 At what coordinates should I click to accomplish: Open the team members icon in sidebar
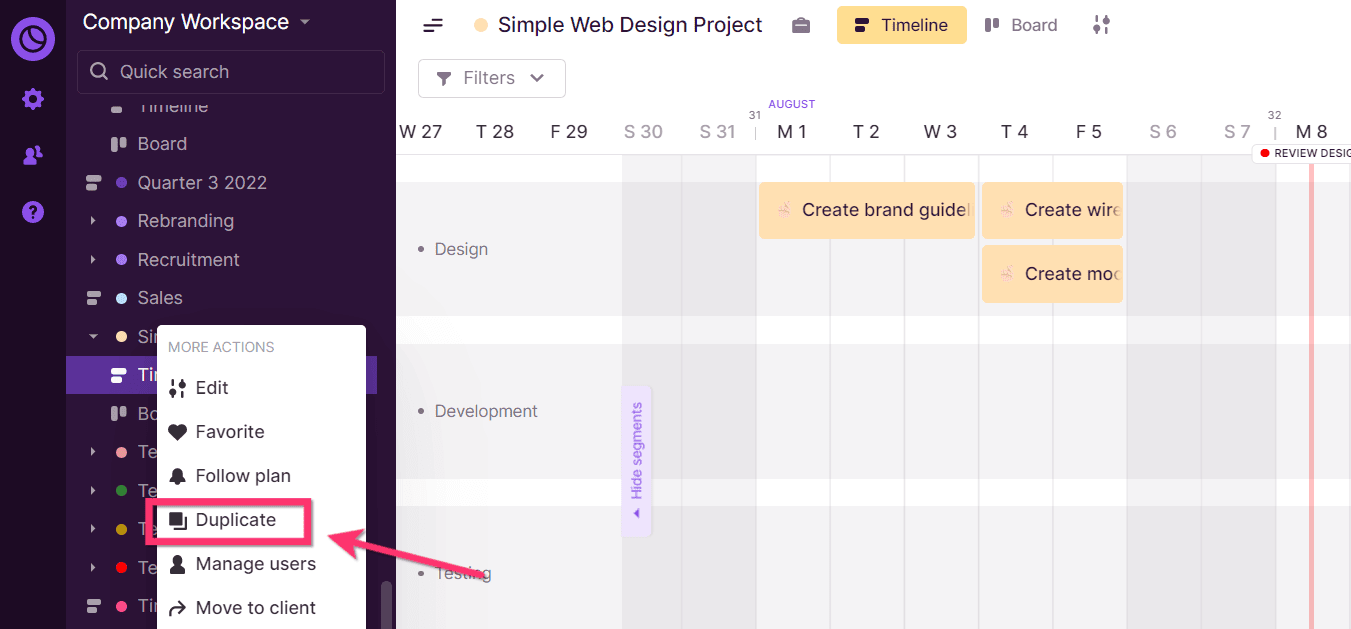pos(31,155)
